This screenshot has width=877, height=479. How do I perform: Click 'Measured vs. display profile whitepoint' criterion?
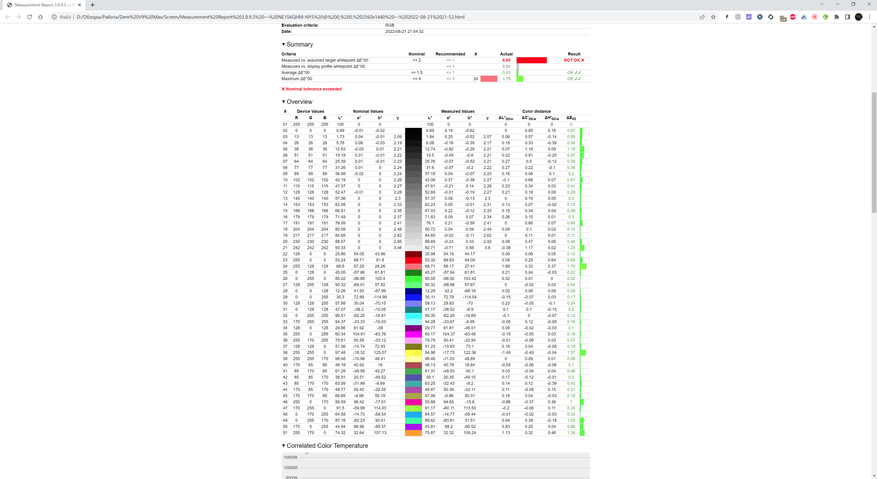(323, 66)
